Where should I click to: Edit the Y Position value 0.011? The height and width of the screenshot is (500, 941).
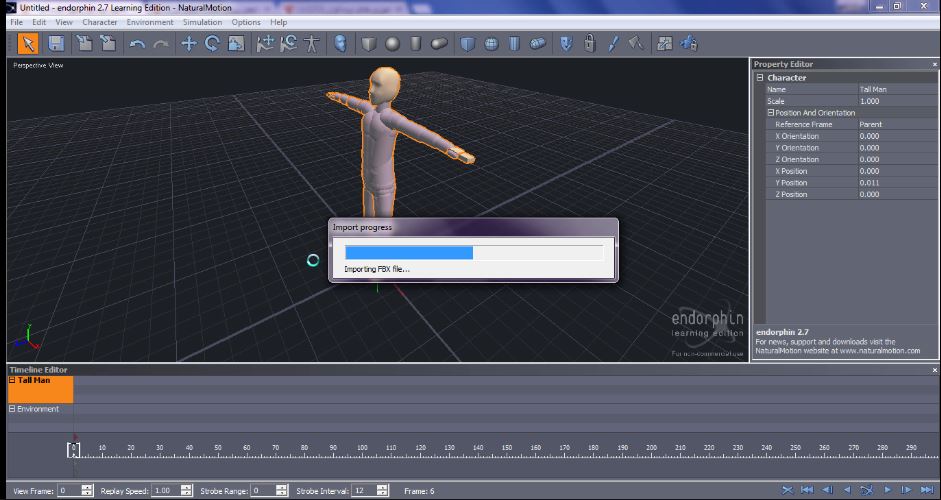coord(896,182)
